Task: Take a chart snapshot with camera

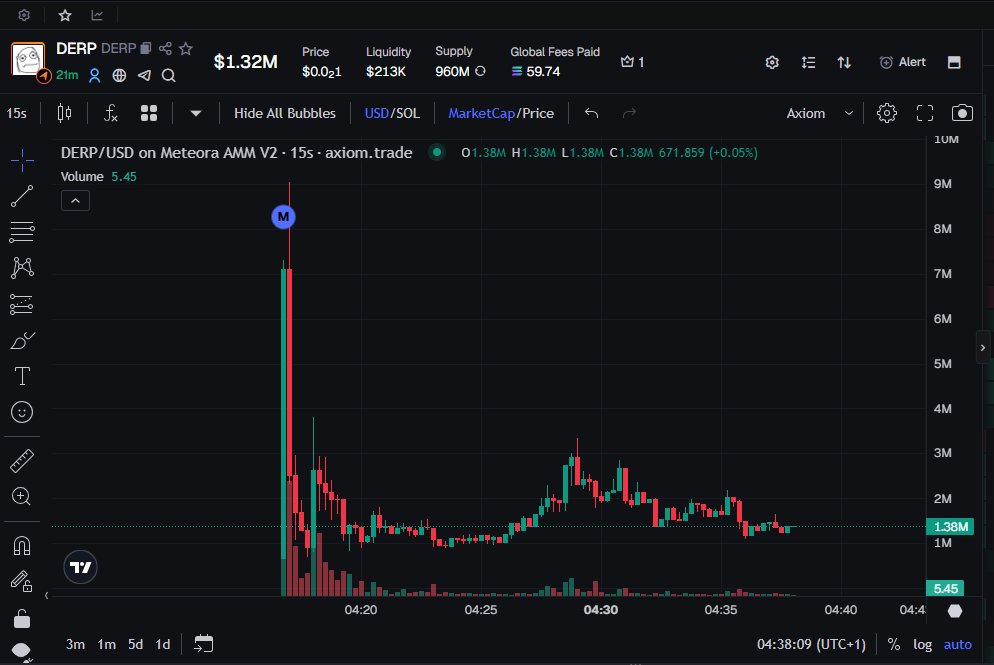Action: click(x=962, y=113)
